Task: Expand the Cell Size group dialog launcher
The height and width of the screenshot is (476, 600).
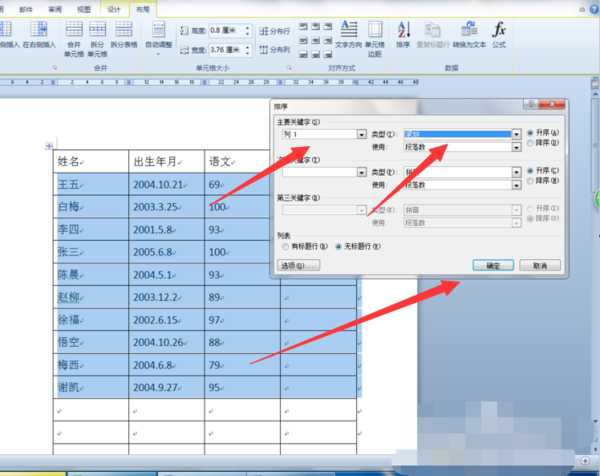Action: (x=289, y=68)
